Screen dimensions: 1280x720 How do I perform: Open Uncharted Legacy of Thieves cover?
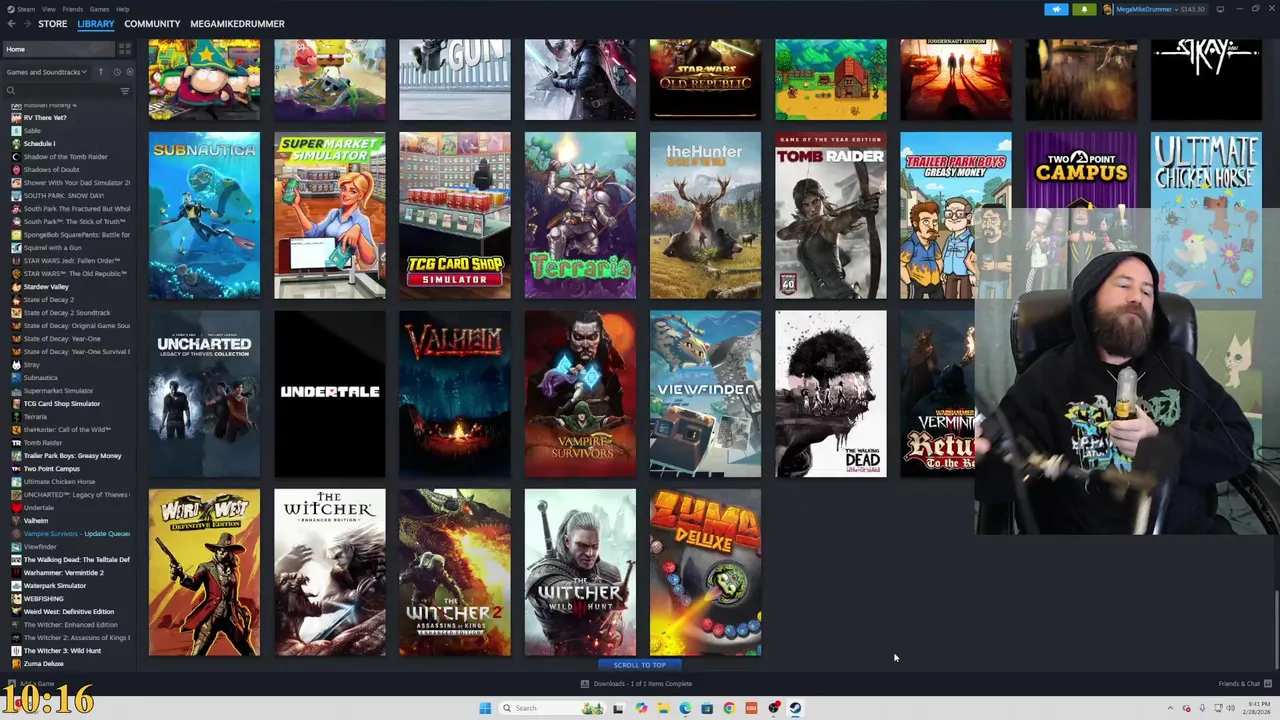pyautogui.click(x=204, y=394)
